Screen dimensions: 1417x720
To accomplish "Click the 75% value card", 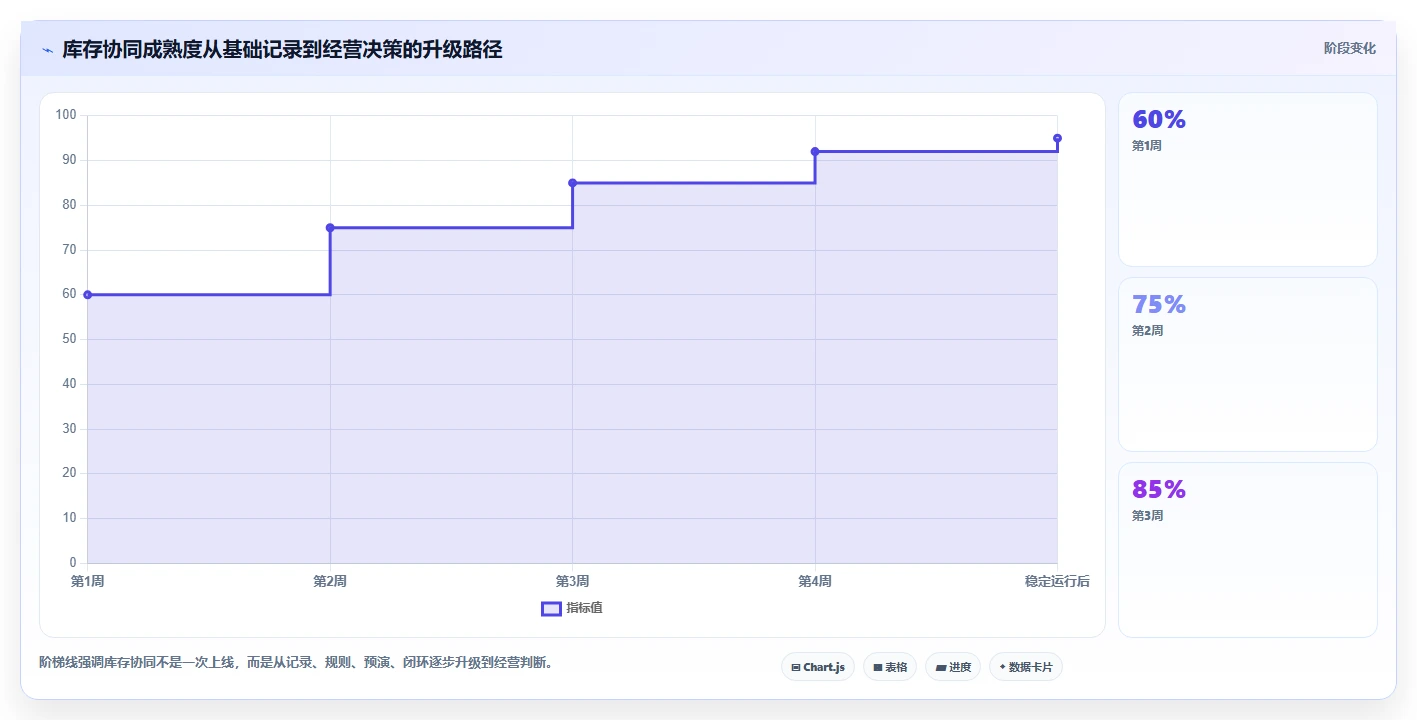I will (1247, 365).
